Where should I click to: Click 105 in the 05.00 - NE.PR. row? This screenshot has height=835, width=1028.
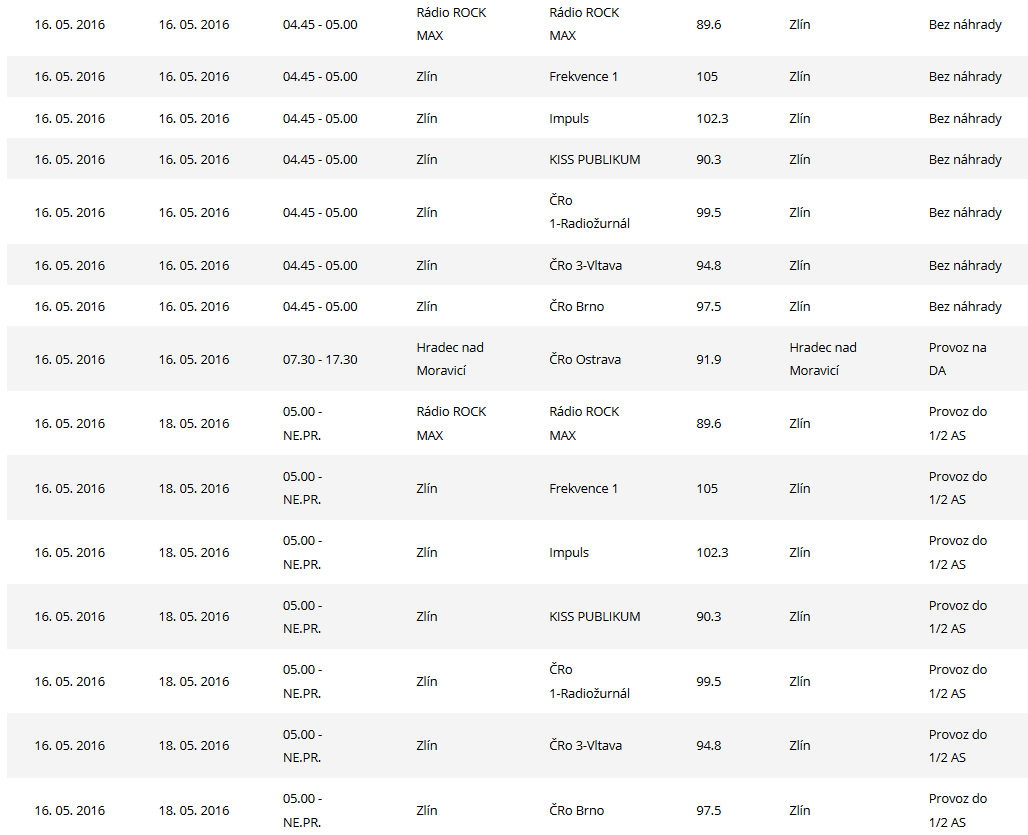pyautogui.click(x=707, y=489)
